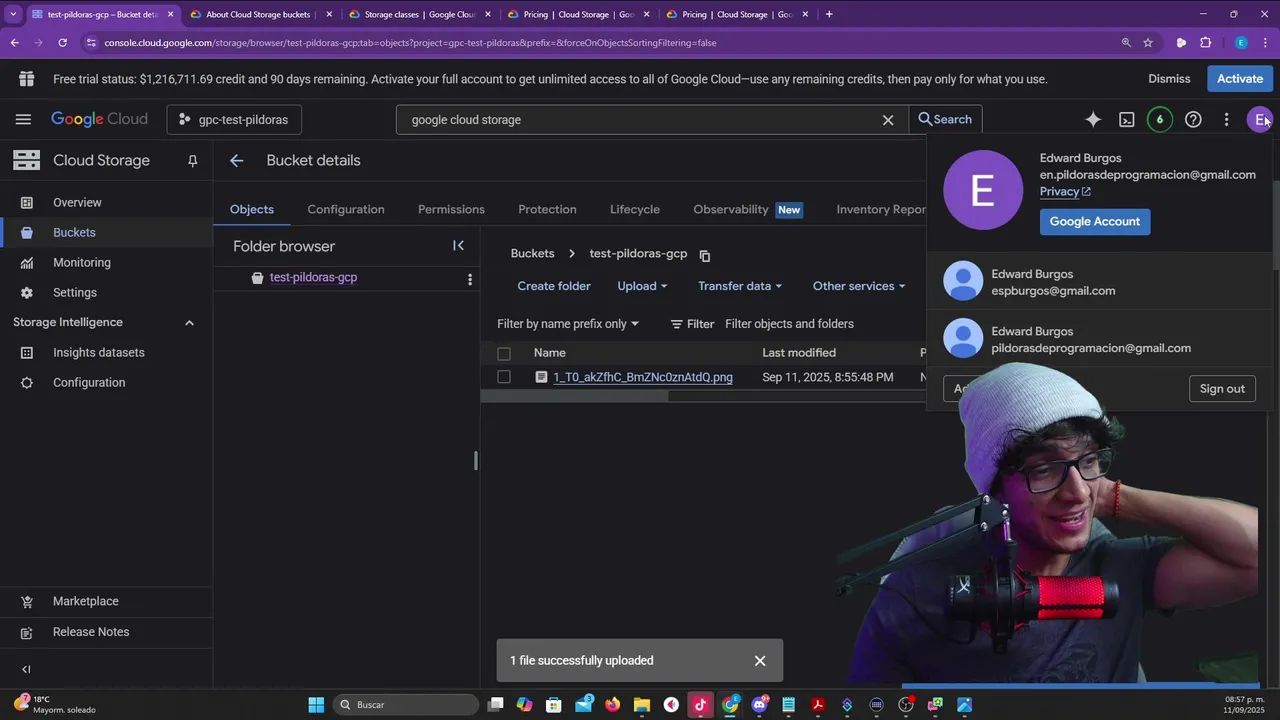Open Transfer data dropdown
1280x720 pixels.
click(x=740, y=286)
